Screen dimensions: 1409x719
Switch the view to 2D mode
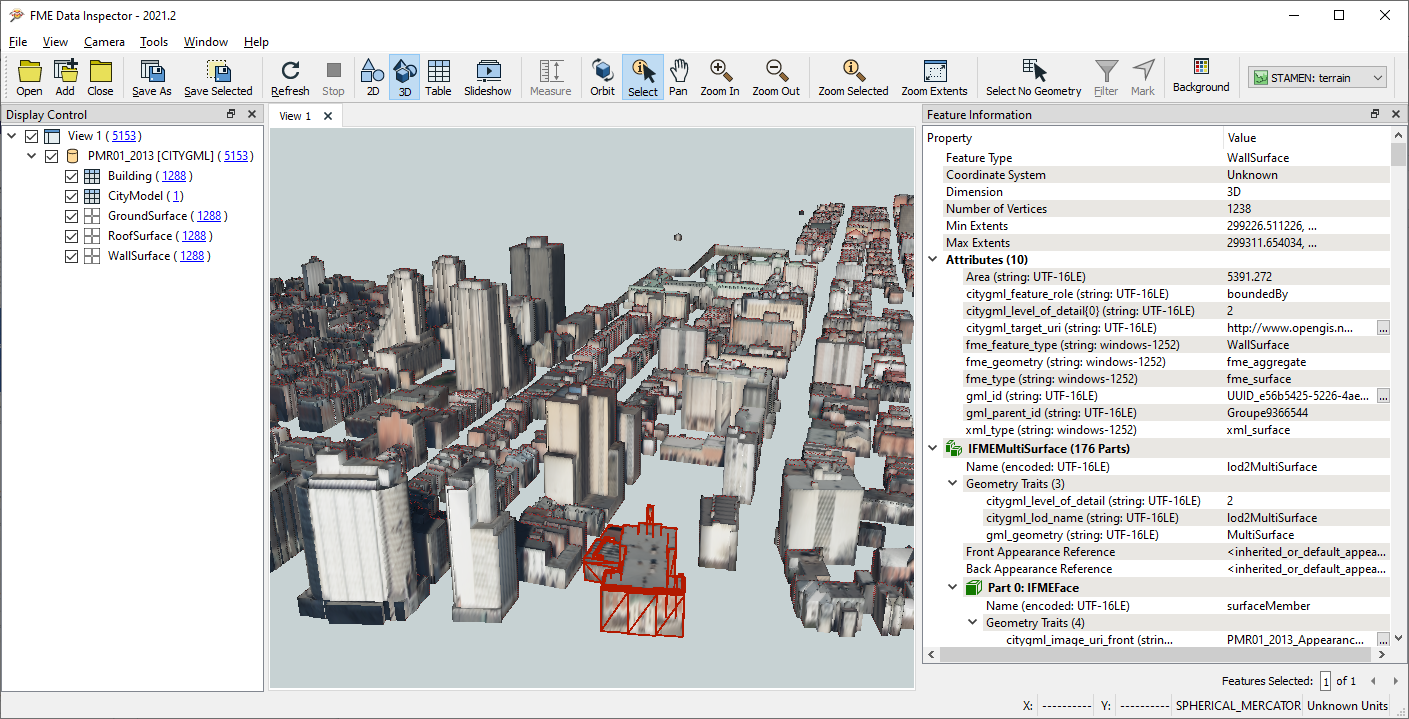coord(371,77)
